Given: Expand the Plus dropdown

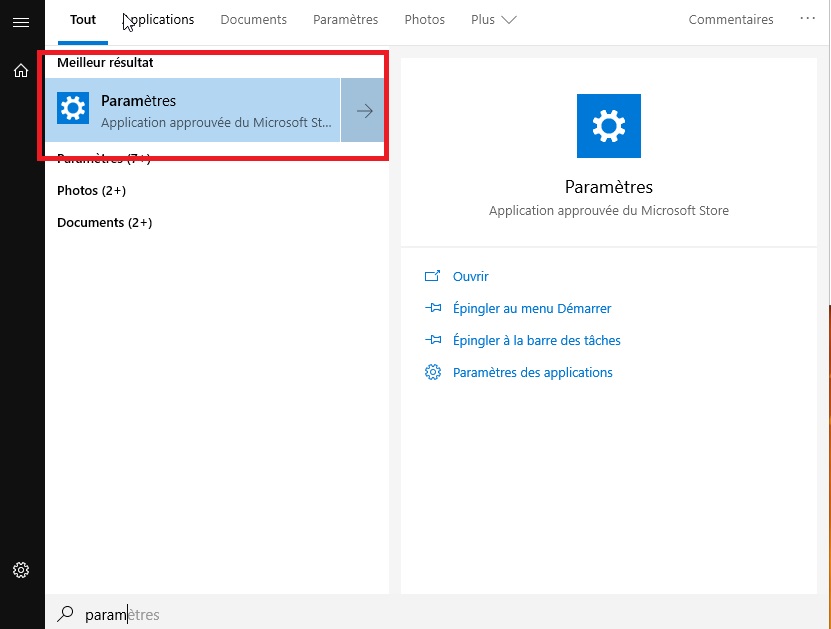Looking at the screenshot, I should 493,20.
